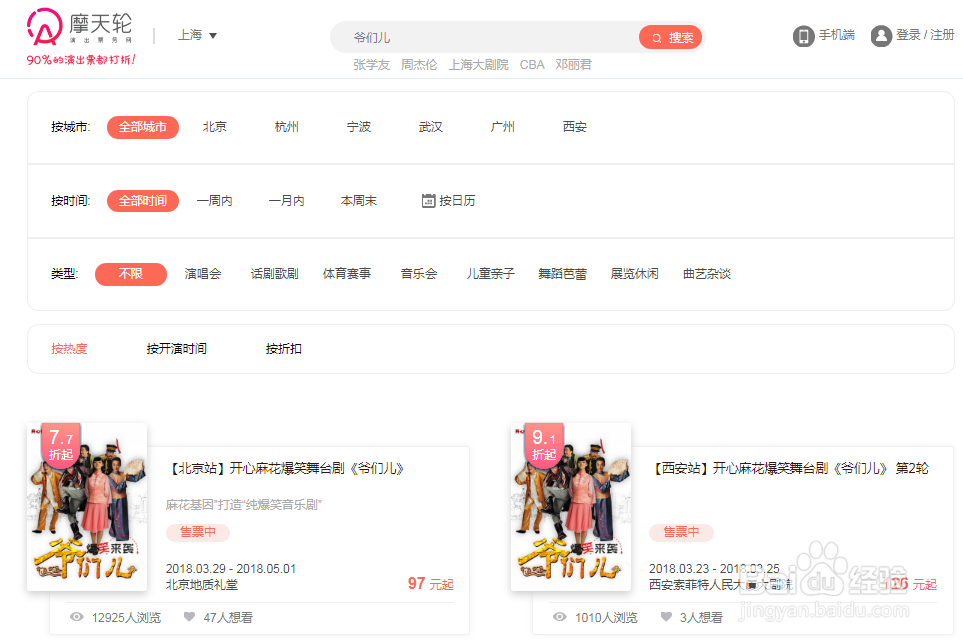Open 【西安站】开心麻花 第2轮 title

pos(789,468)
